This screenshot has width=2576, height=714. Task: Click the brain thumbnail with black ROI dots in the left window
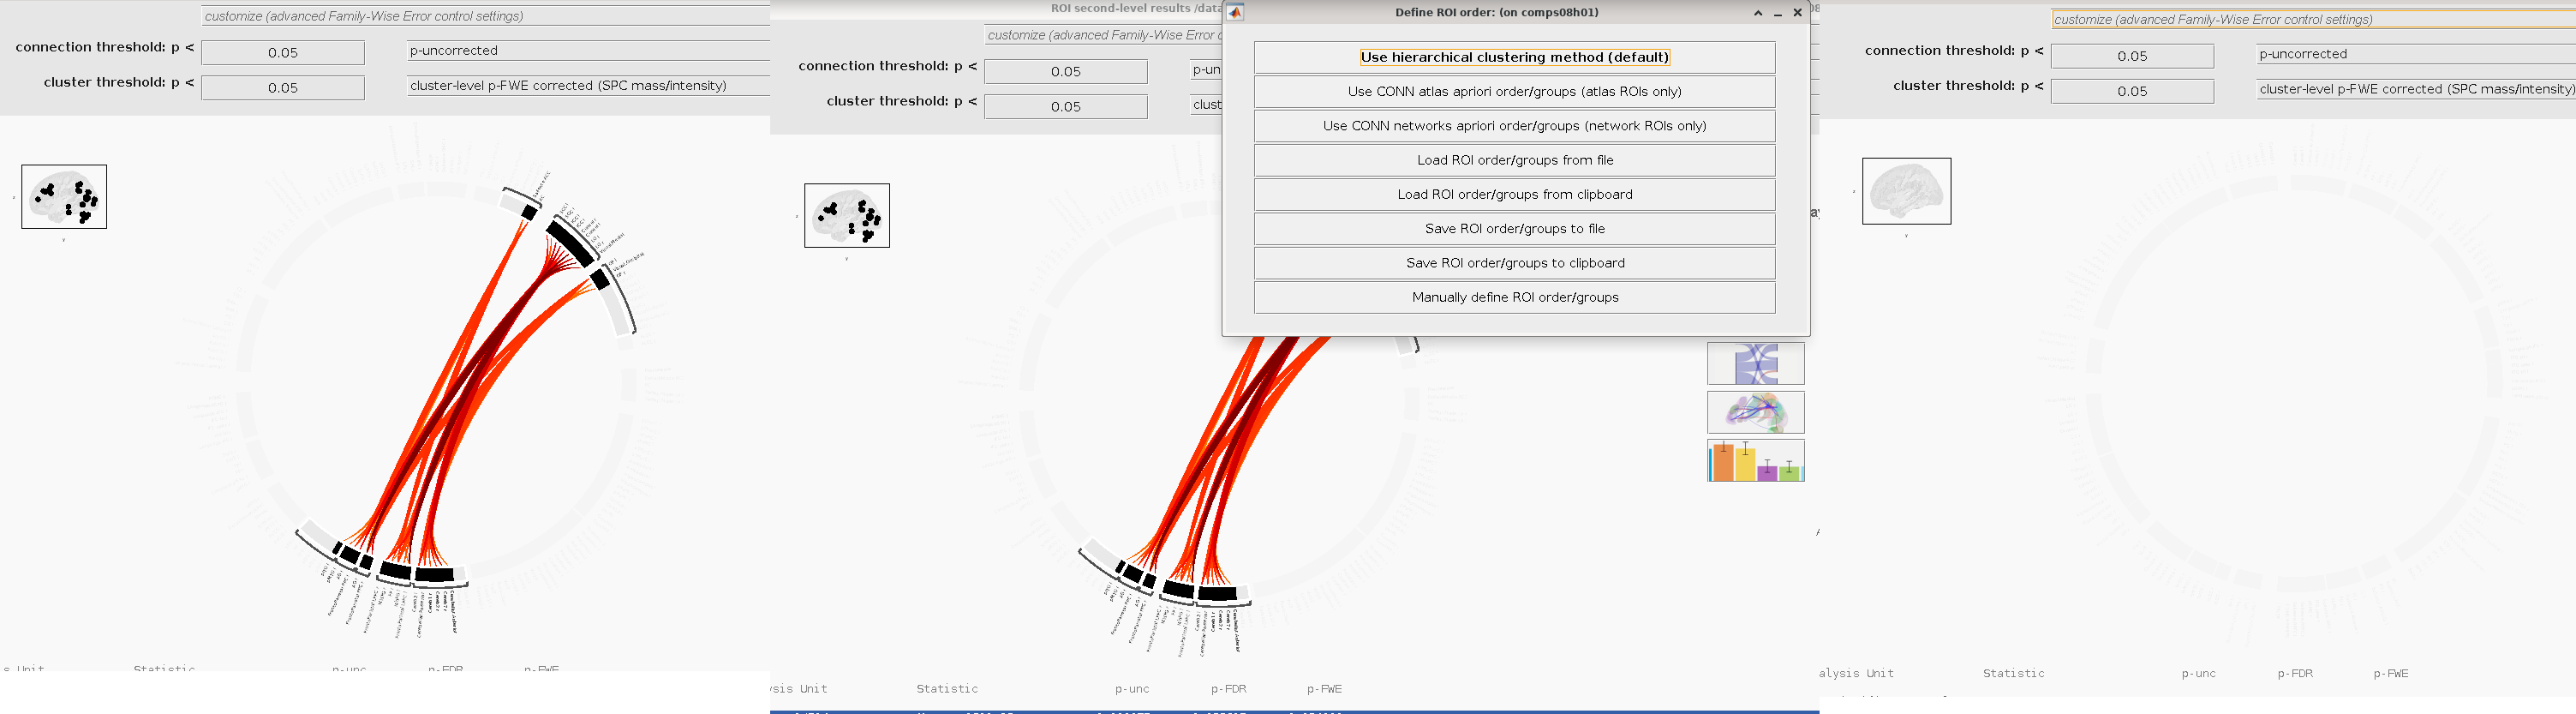click(x=64, y=197)
